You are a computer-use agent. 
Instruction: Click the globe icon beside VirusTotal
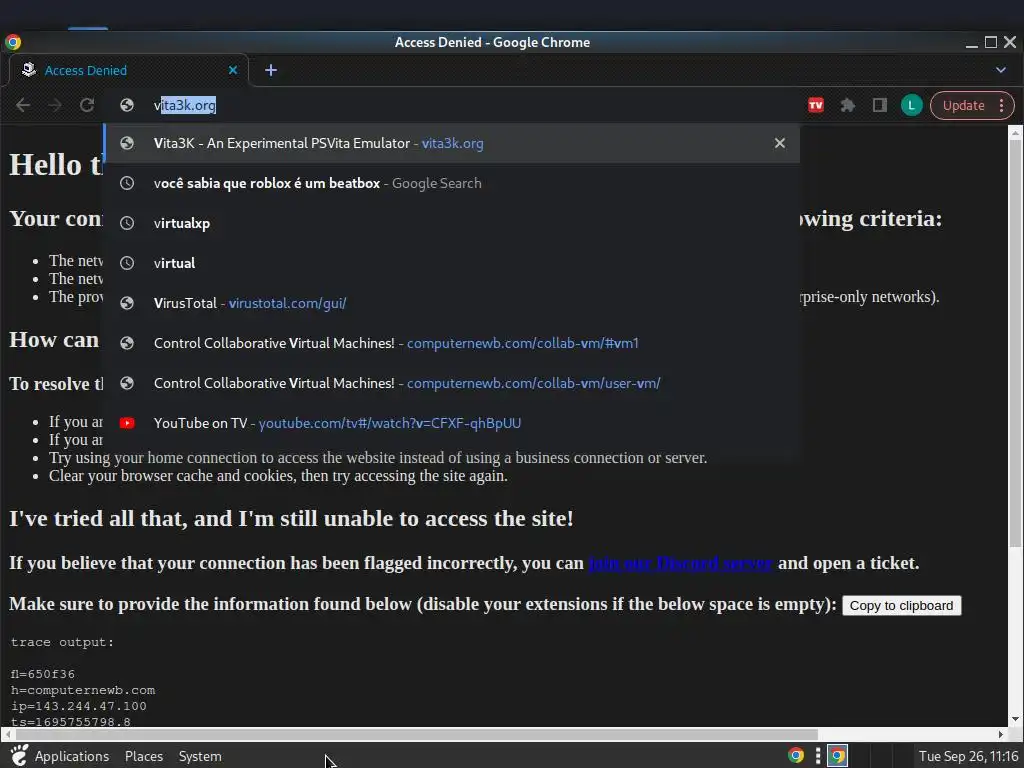click(127, 303)
